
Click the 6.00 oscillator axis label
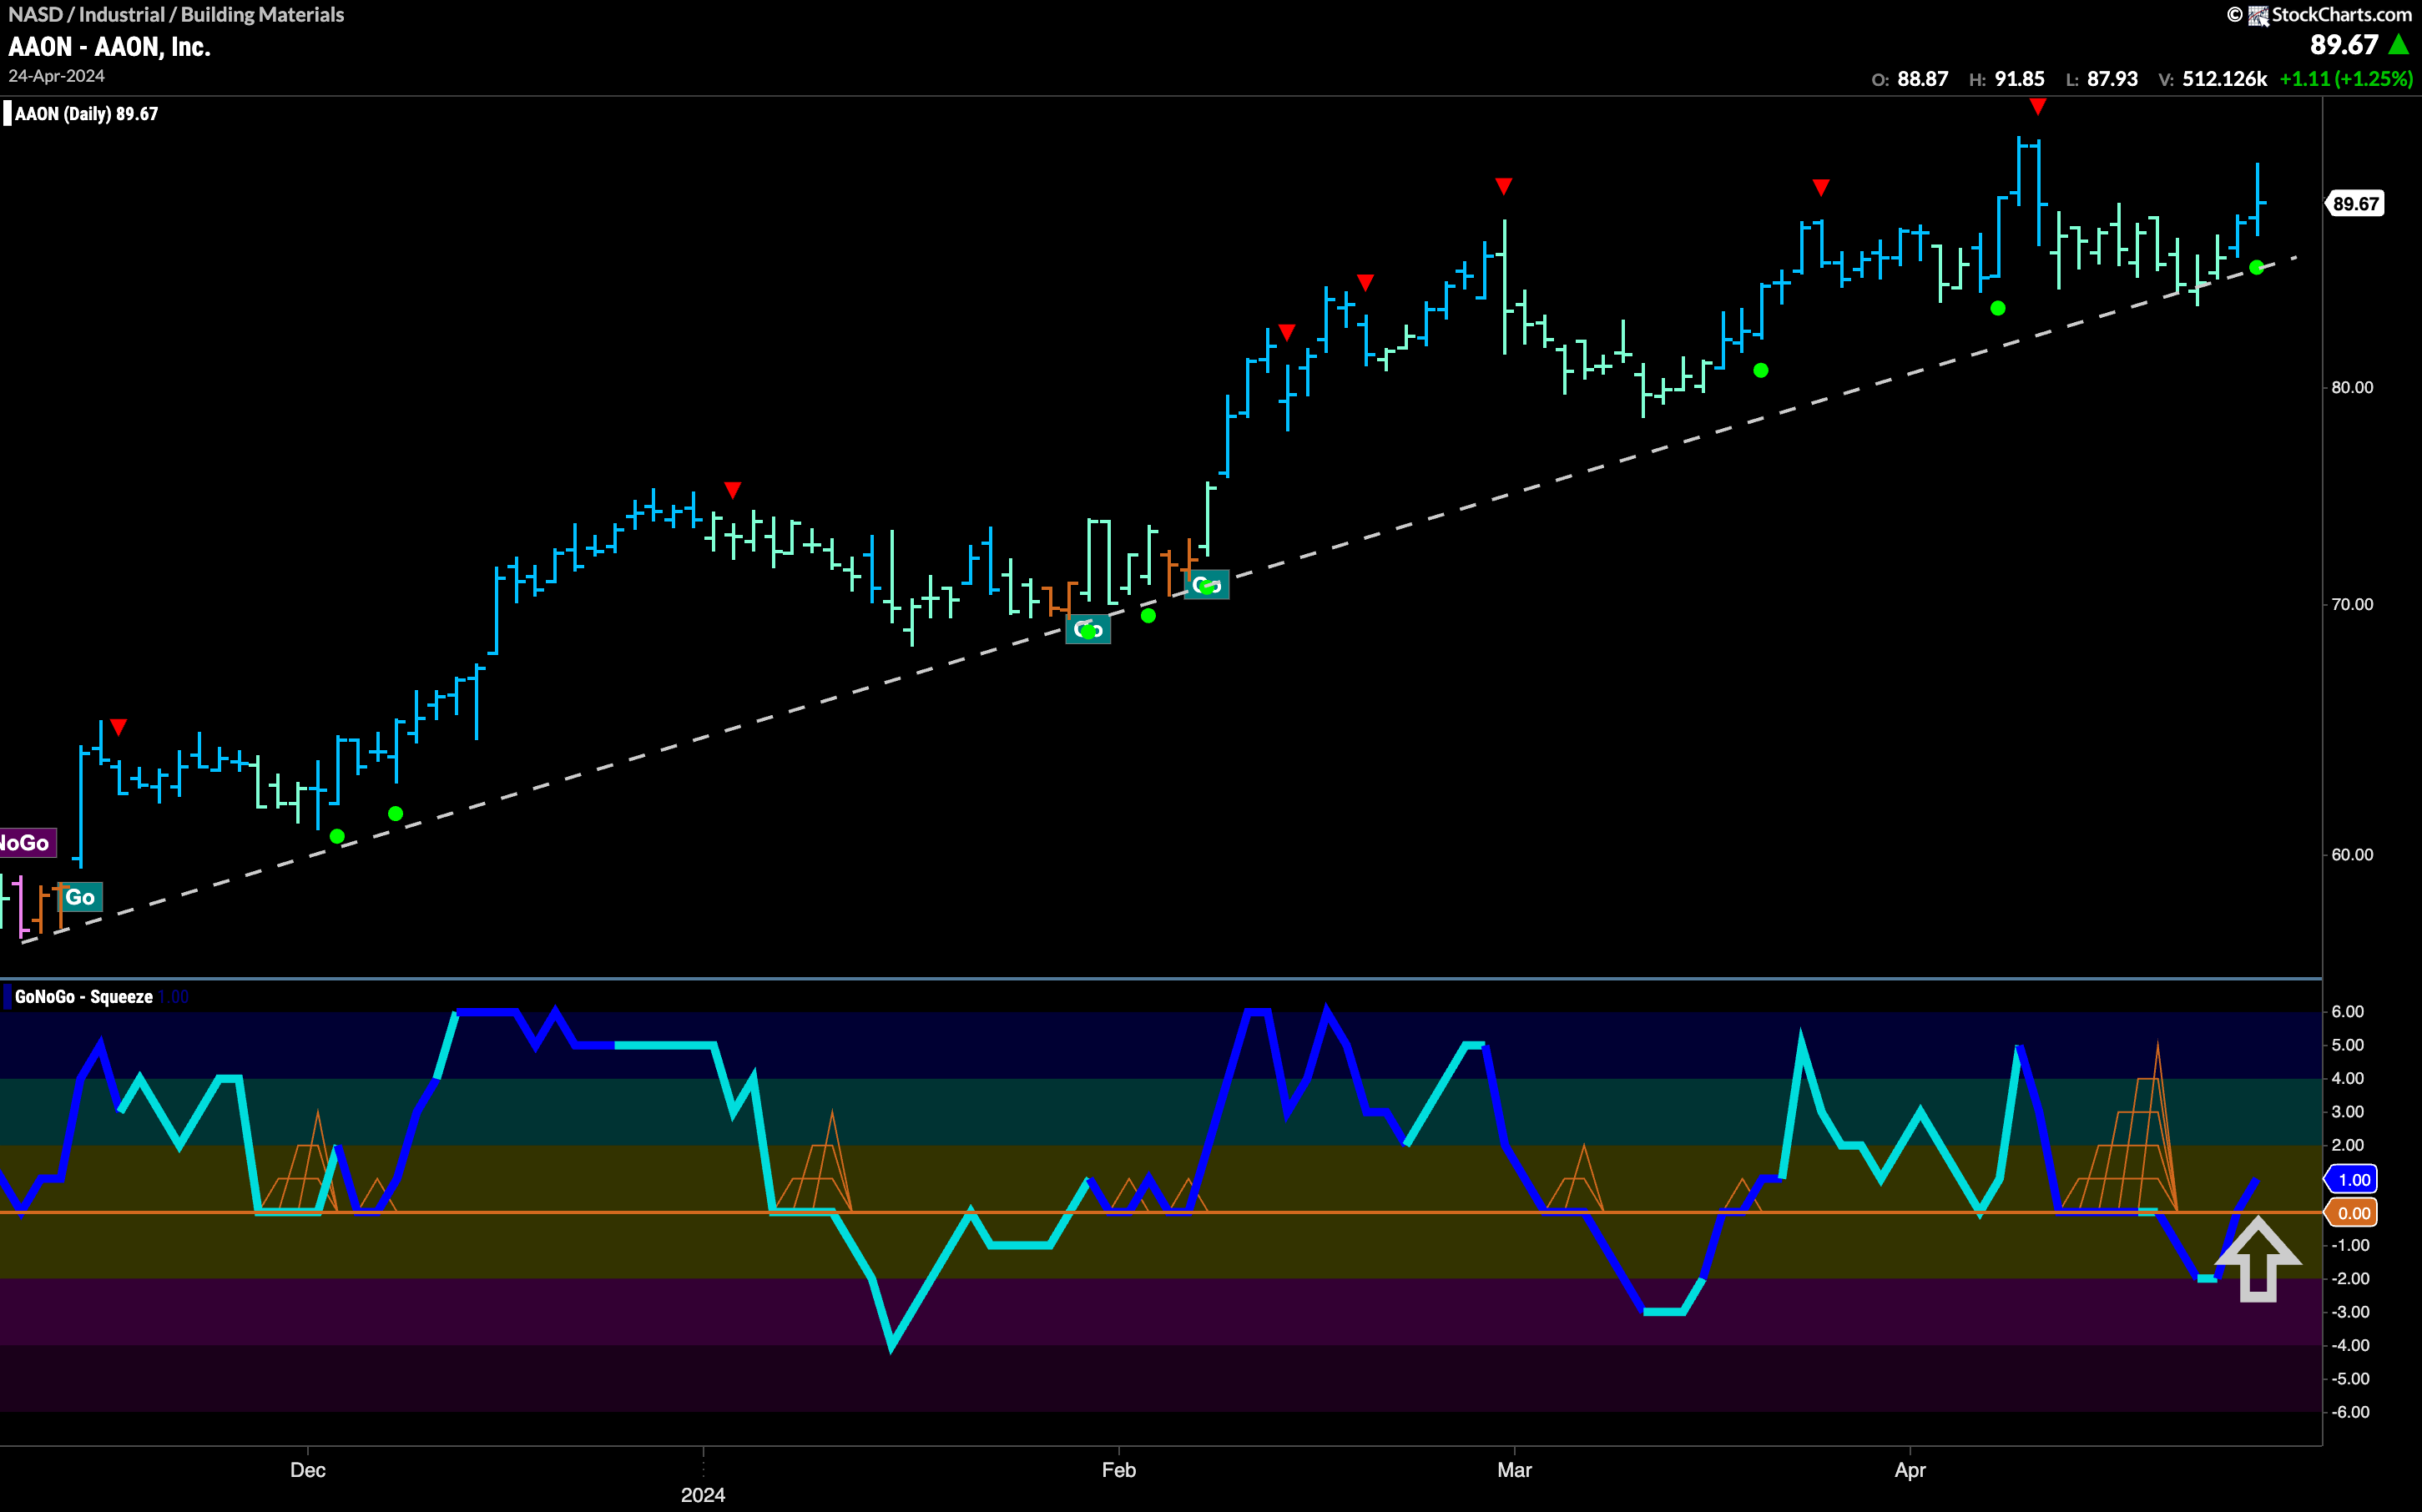pos(2348,1012)
